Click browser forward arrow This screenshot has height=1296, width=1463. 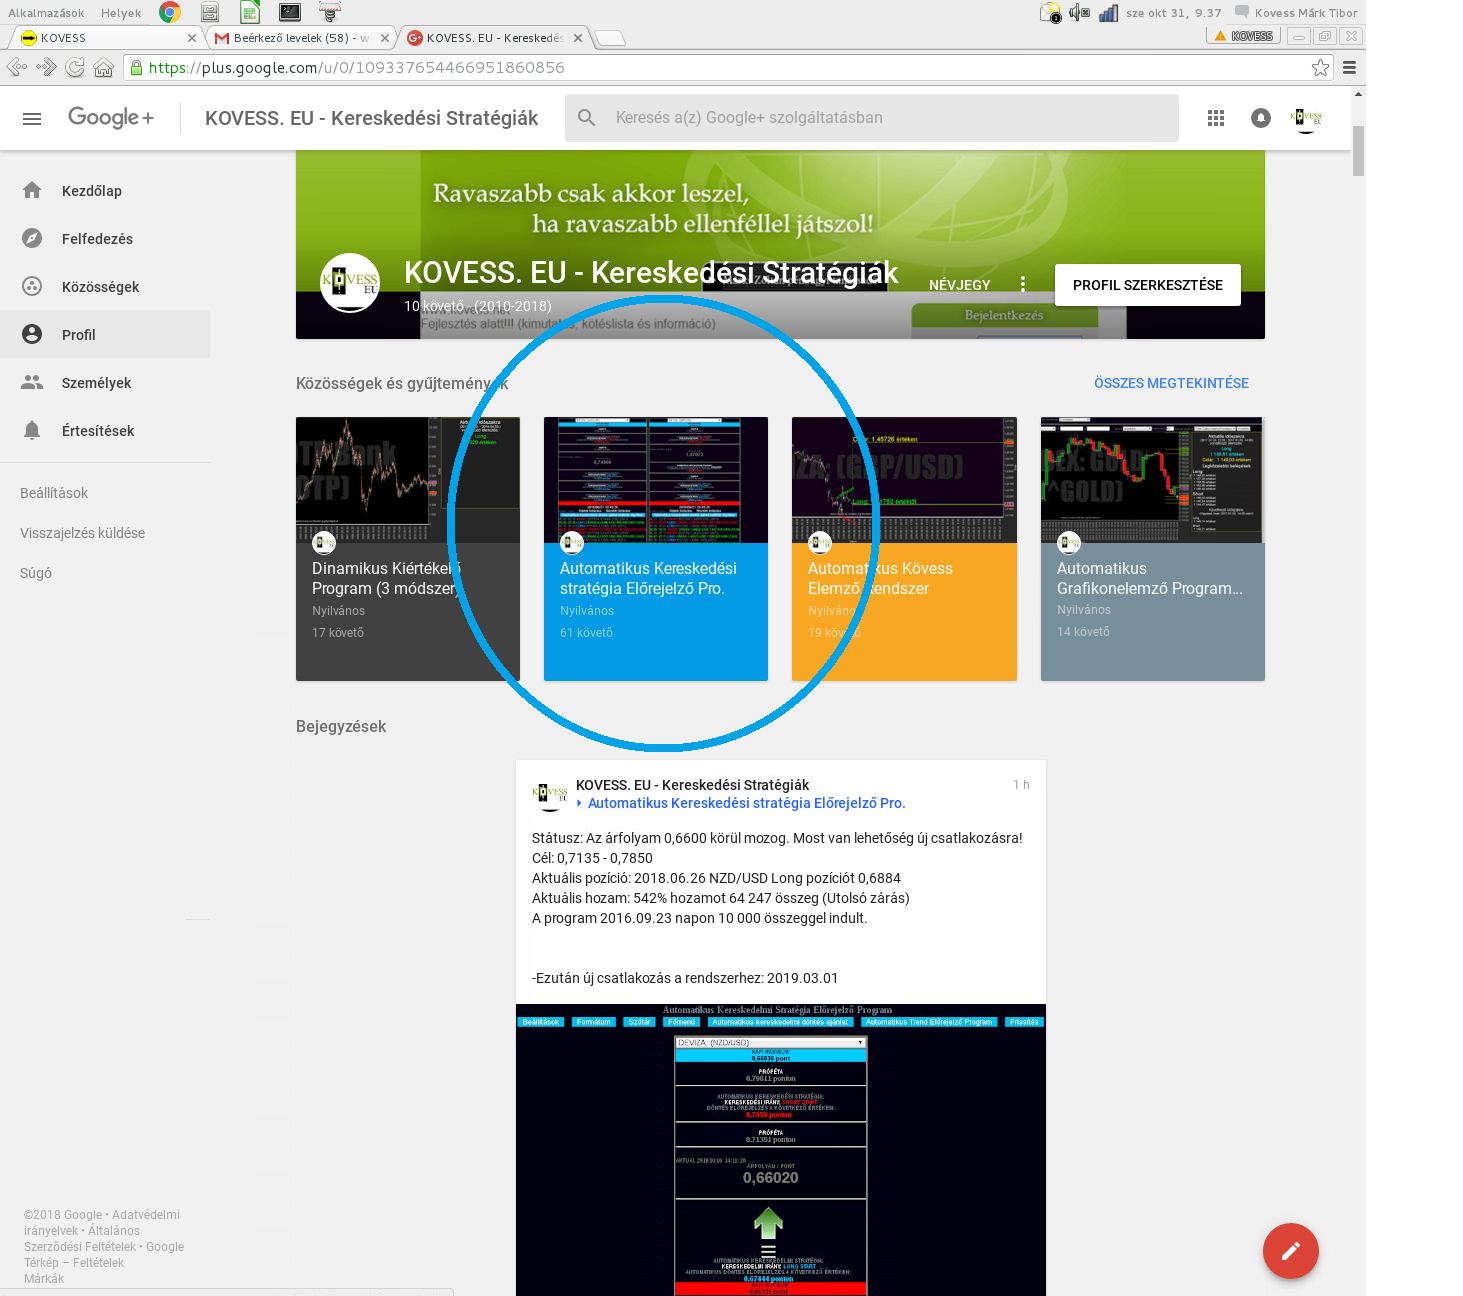coord(46,67)
